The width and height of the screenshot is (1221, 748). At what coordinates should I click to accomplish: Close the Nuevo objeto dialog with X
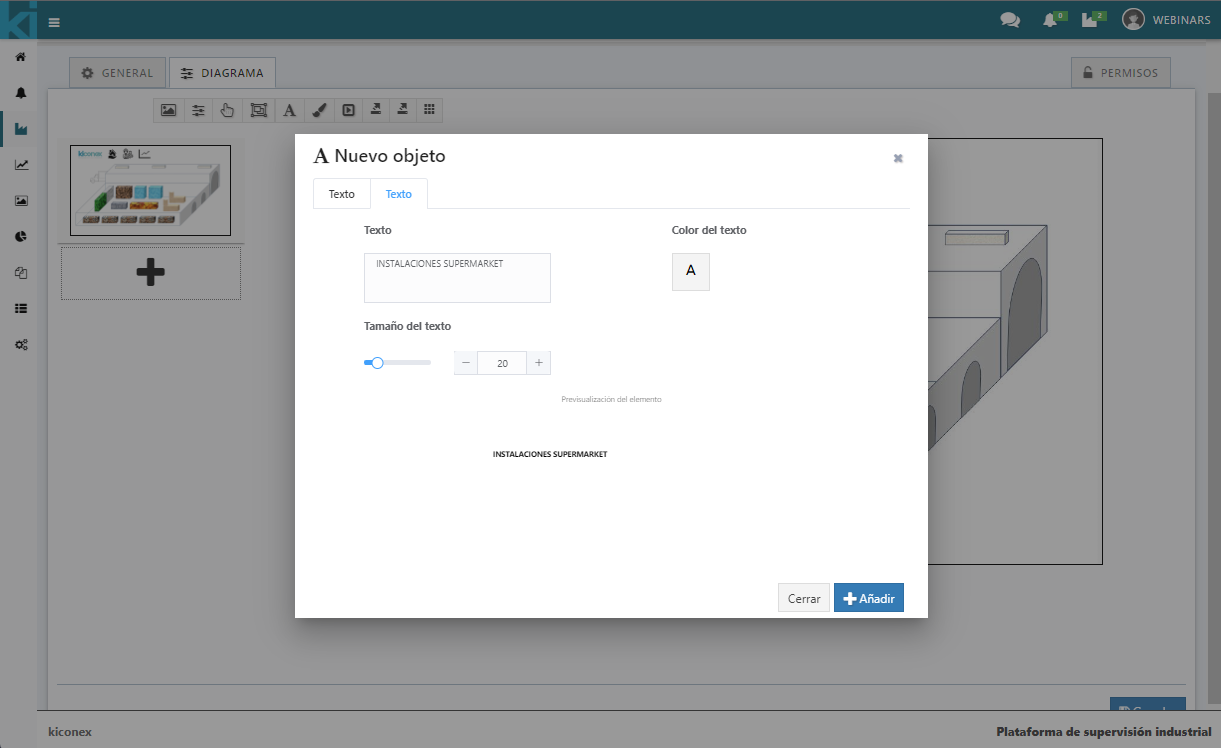point(898,158)
